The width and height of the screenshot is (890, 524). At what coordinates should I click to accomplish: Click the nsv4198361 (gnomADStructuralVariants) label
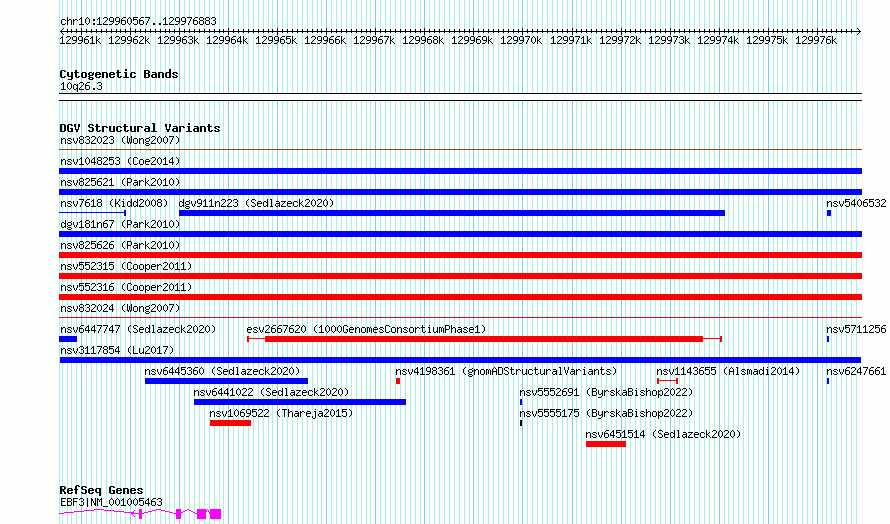tap(506, 371)
